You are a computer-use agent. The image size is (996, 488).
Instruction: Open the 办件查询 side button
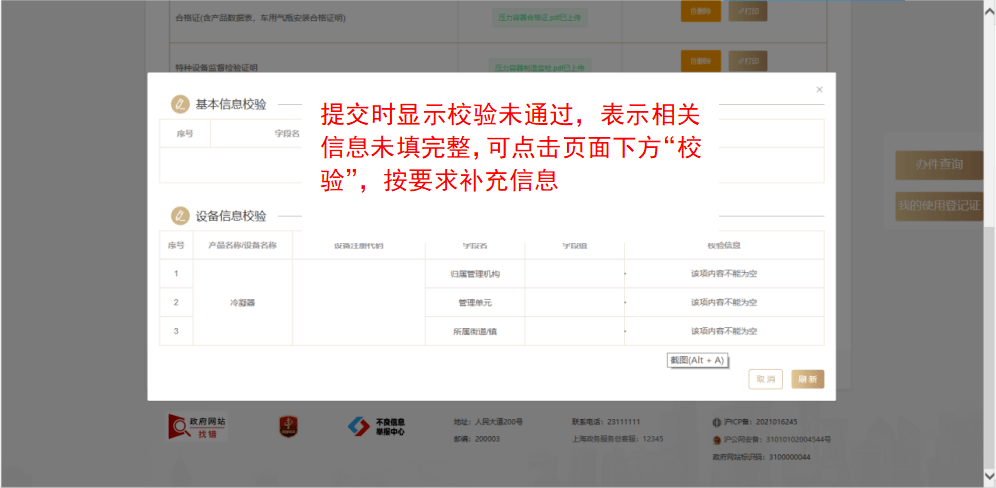pos(939,164)
